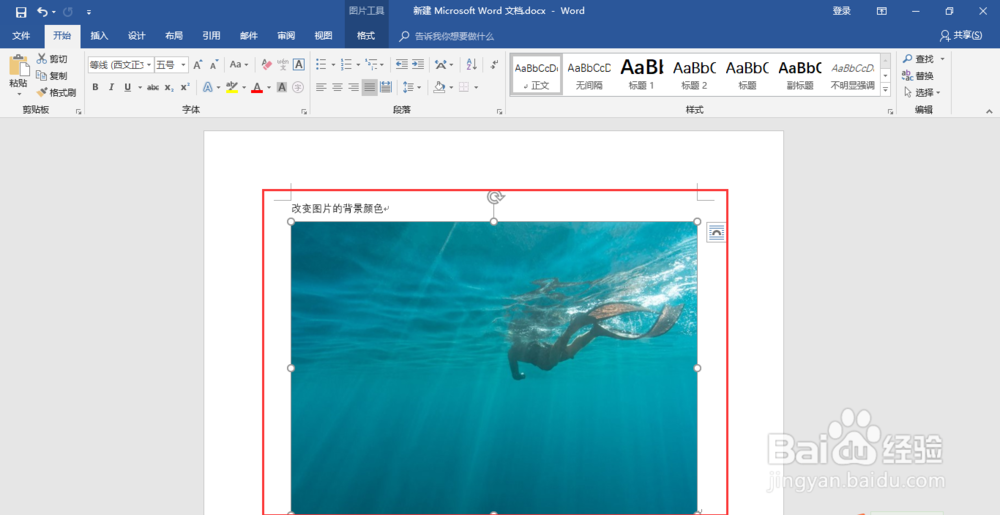Viewport: 1000px width, 515px height.
Task: Toggle Align Left paragraph alignment
Action: [321, 87]
